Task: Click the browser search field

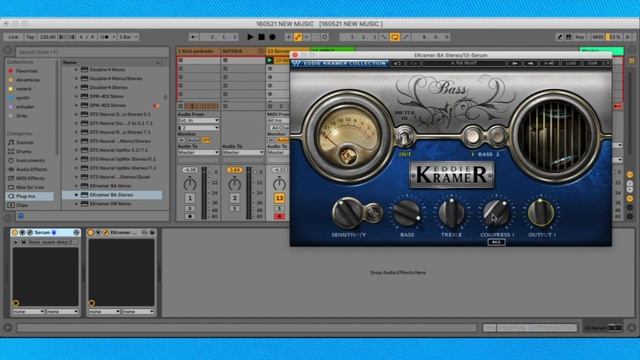Action: coord(92,52)
